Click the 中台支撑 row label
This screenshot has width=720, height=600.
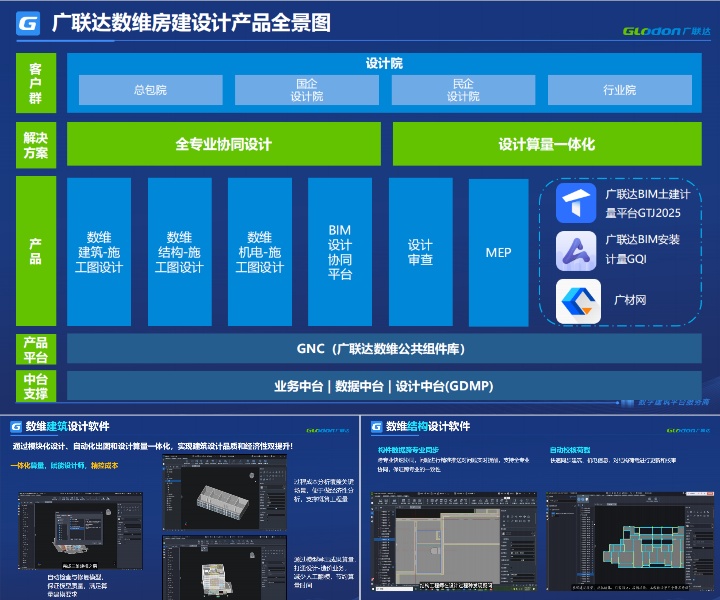(36, 386)
